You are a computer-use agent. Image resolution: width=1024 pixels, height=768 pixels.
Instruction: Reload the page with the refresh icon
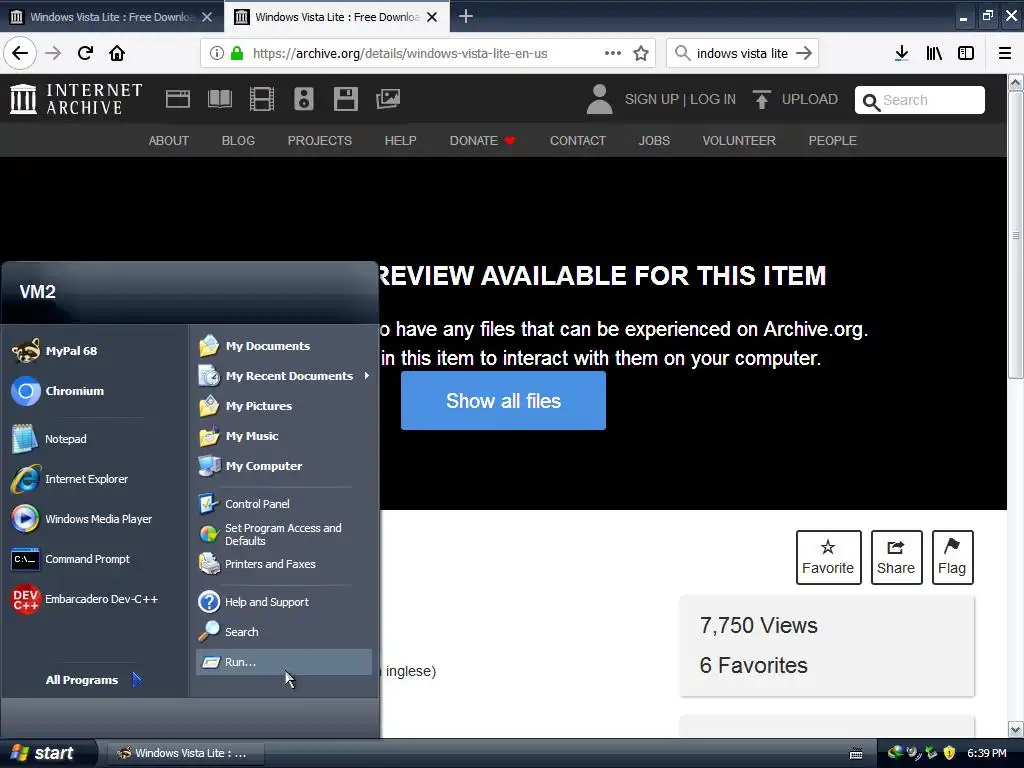coord(85,53)
